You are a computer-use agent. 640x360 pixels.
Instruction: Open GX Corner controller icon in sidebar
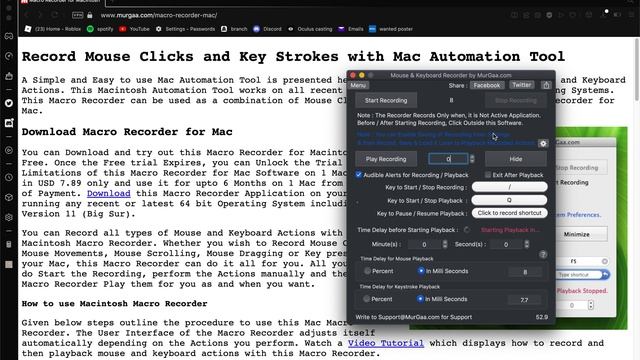point(9,36)
